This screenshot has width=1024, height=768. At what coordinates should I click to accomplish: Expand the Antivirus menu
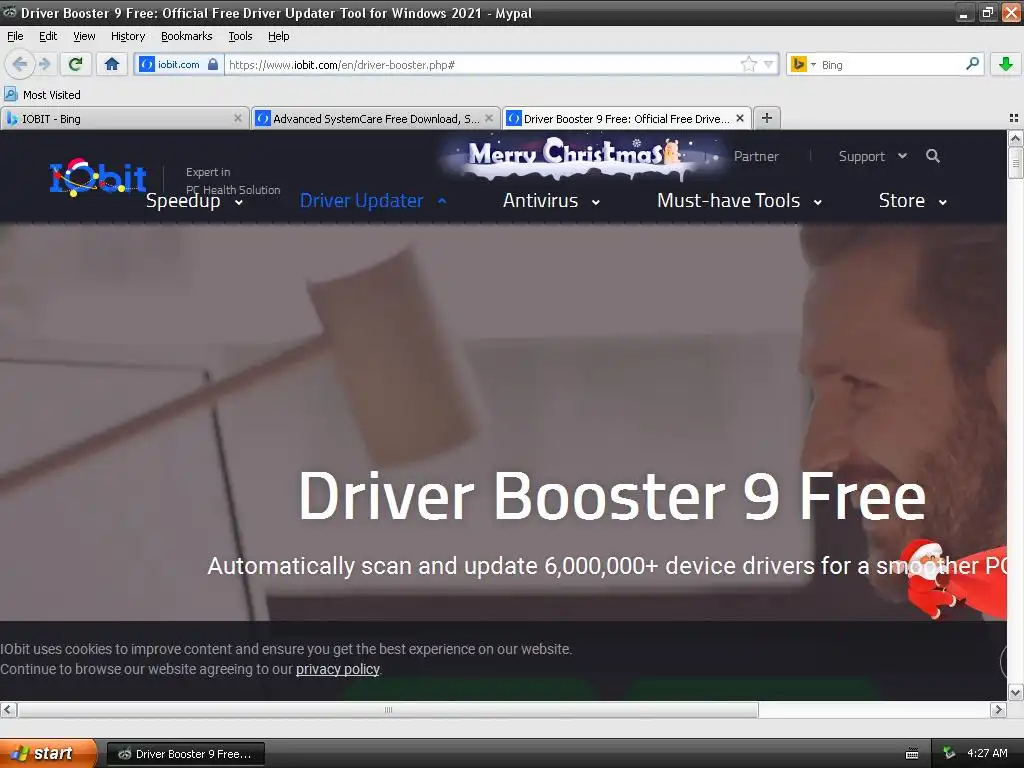[551, 200]
